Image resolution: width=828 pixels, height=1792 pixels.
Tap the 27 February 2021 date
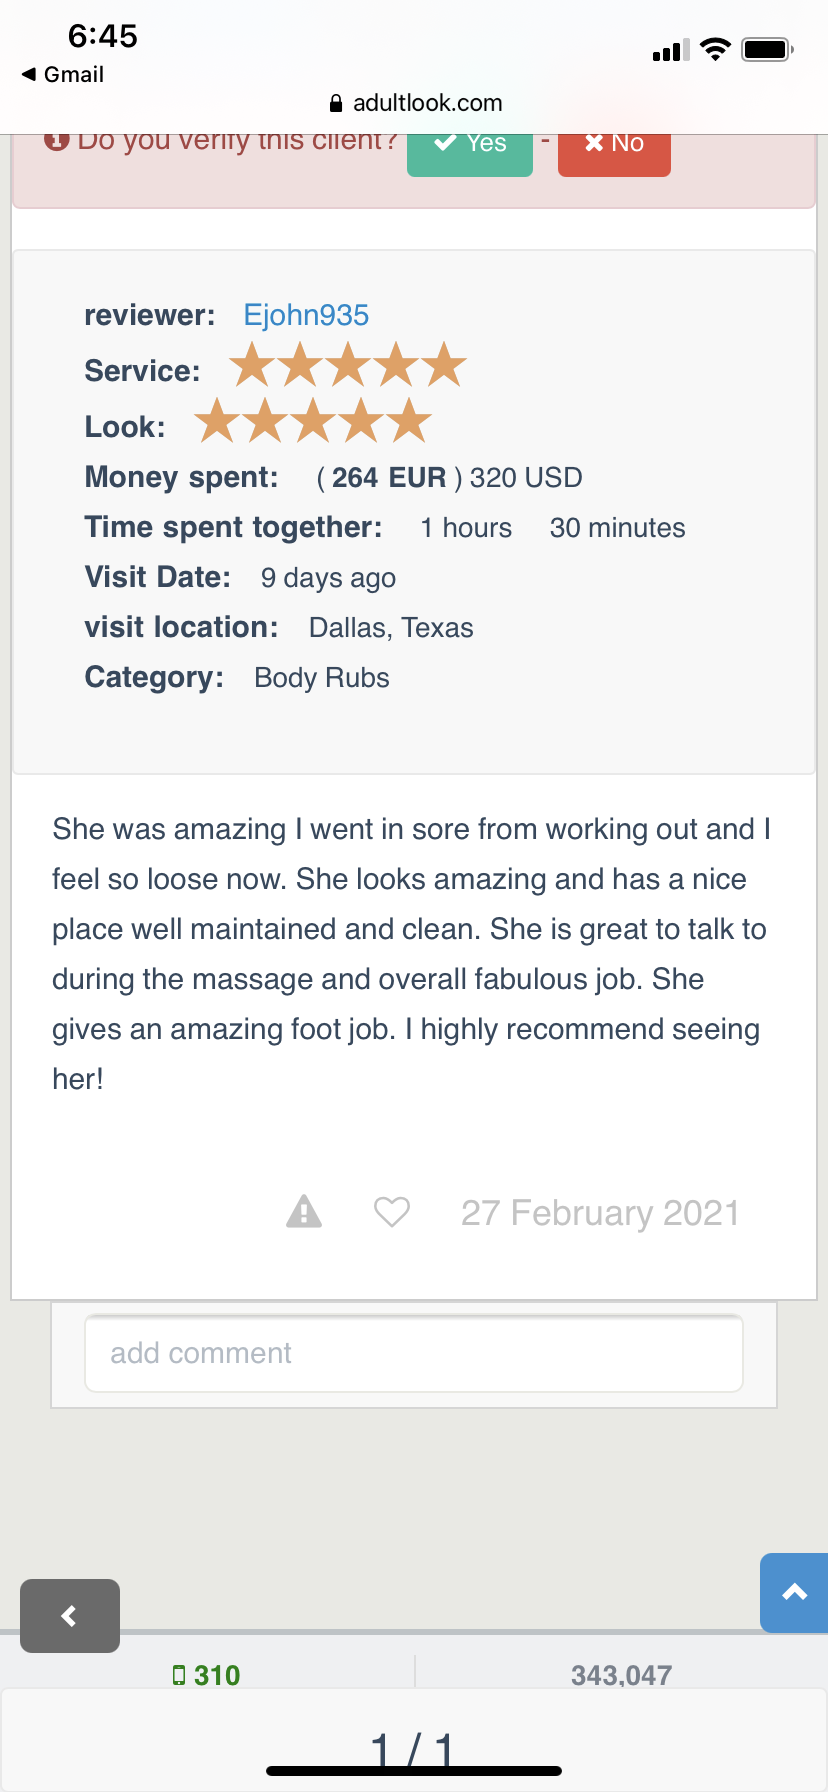pos(600,1213)
